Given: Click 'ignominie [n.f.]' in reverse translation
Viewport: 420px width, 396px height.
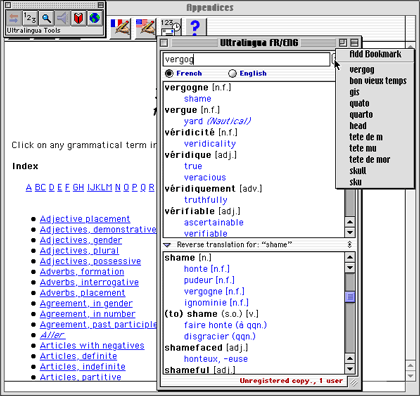Looking at the screenshot, I should tap(216, 303).
